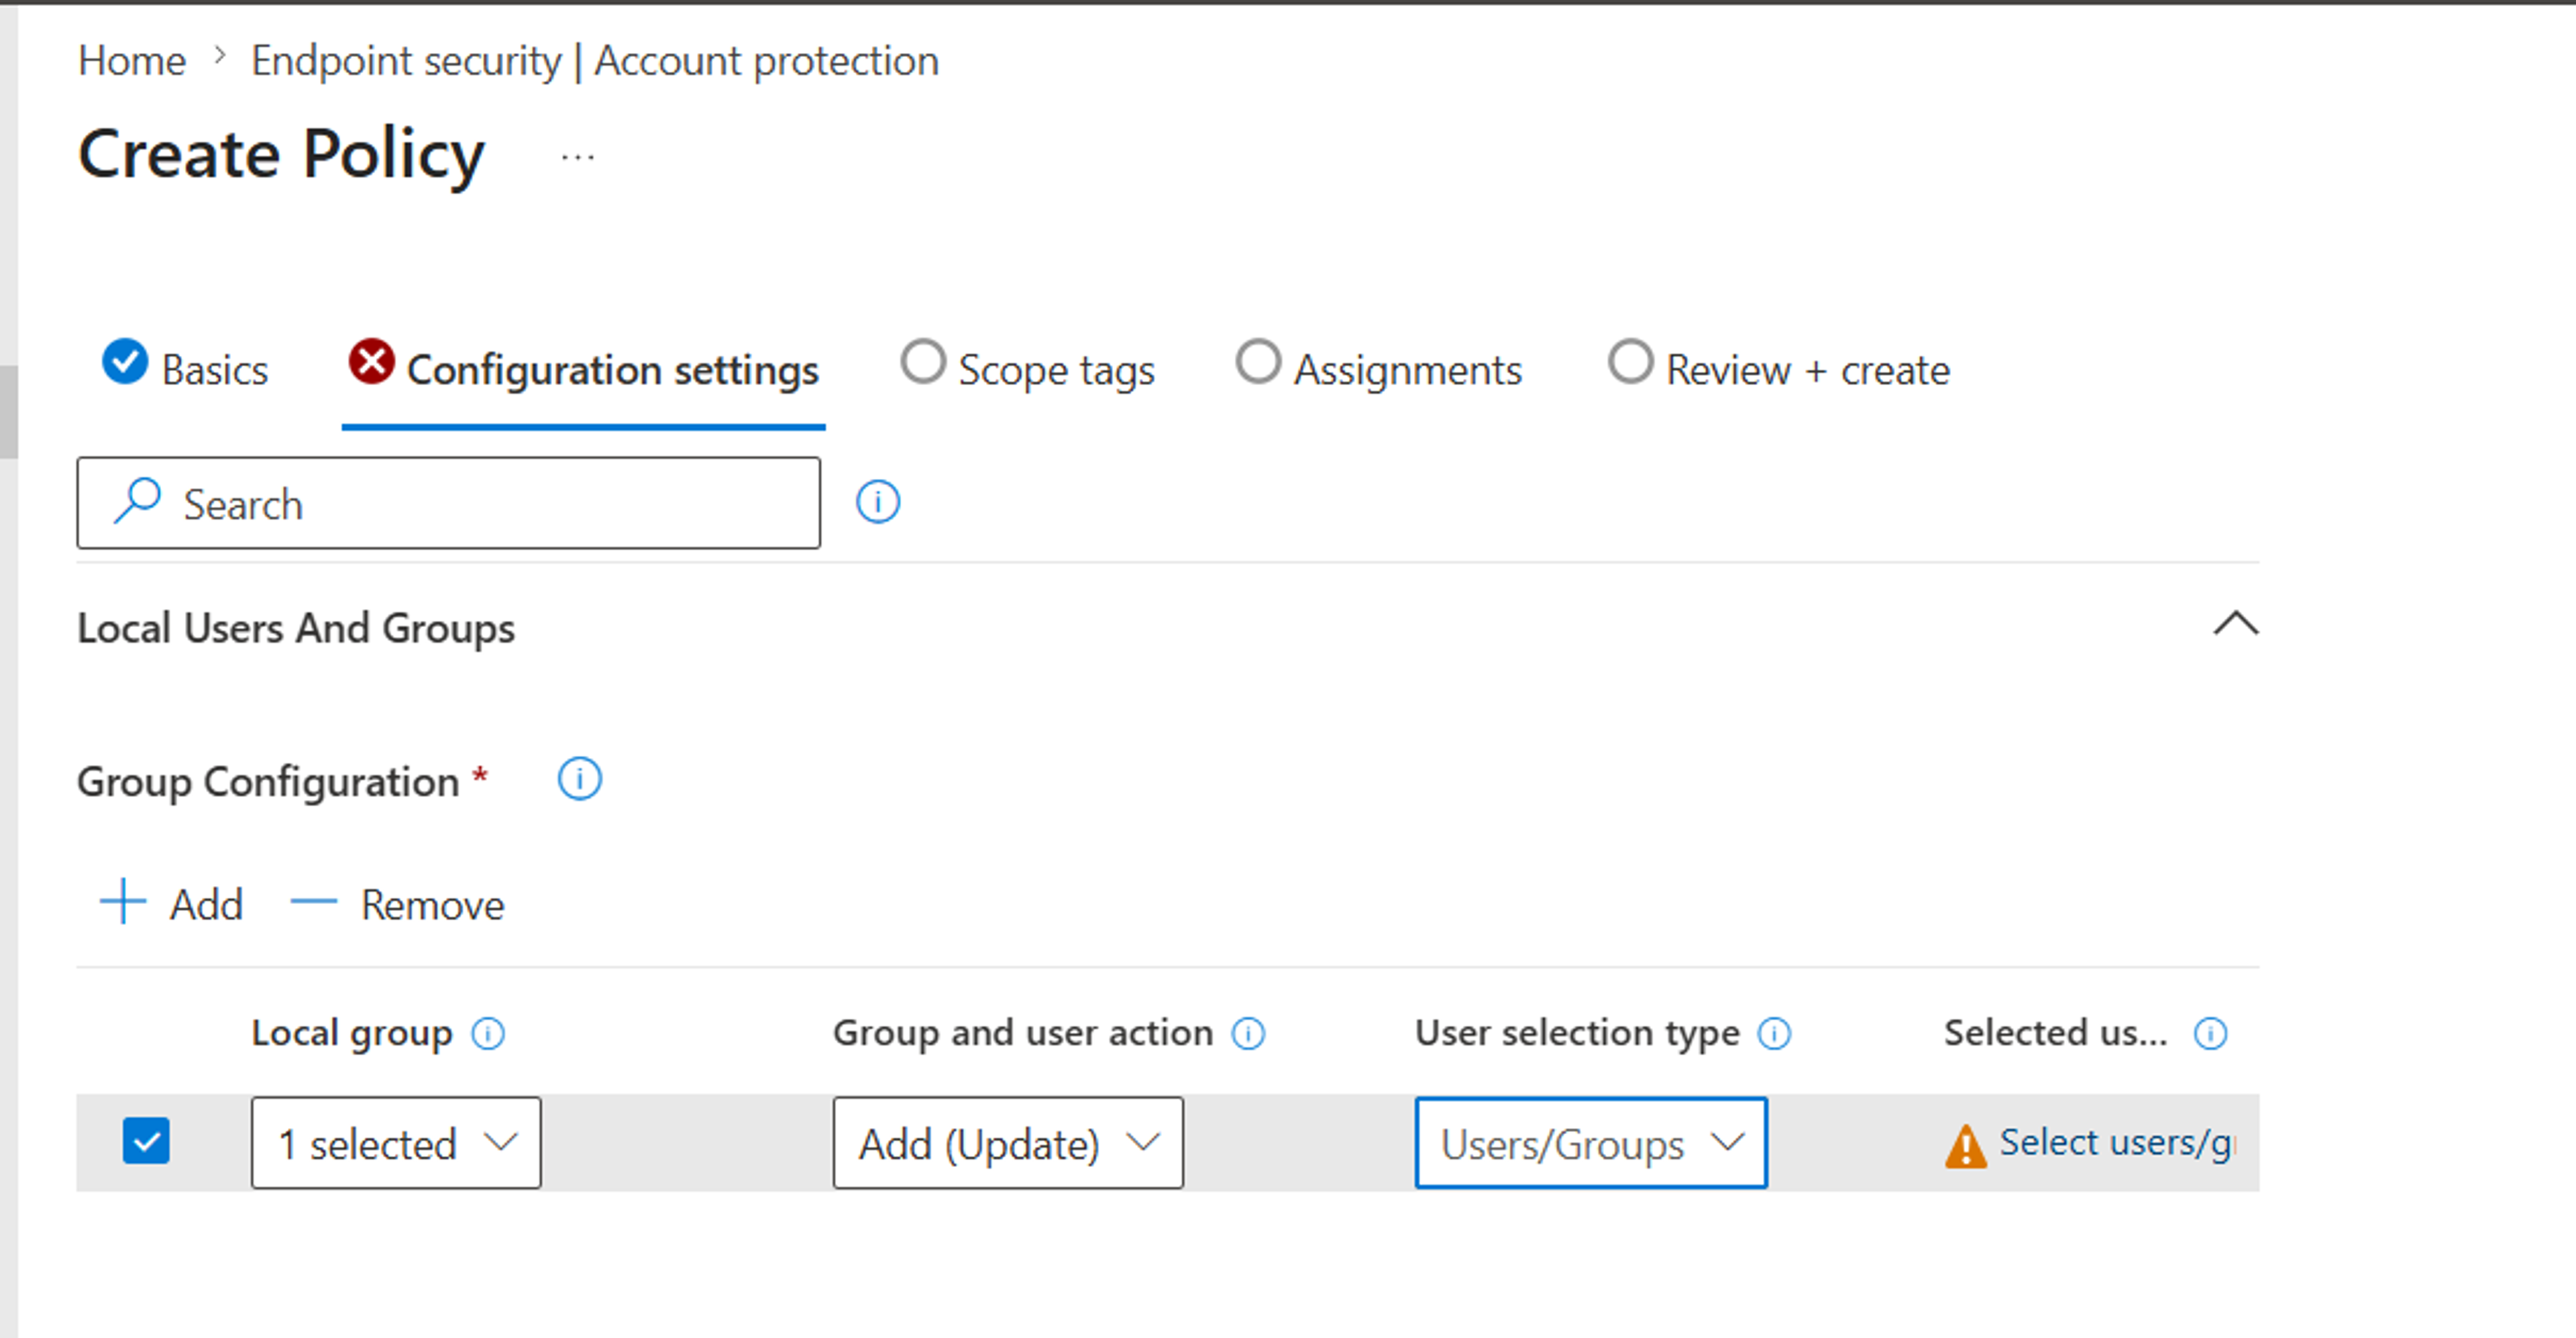Click into the Search settings field
Screen dimensions: 2576x1338
(449, 503)
